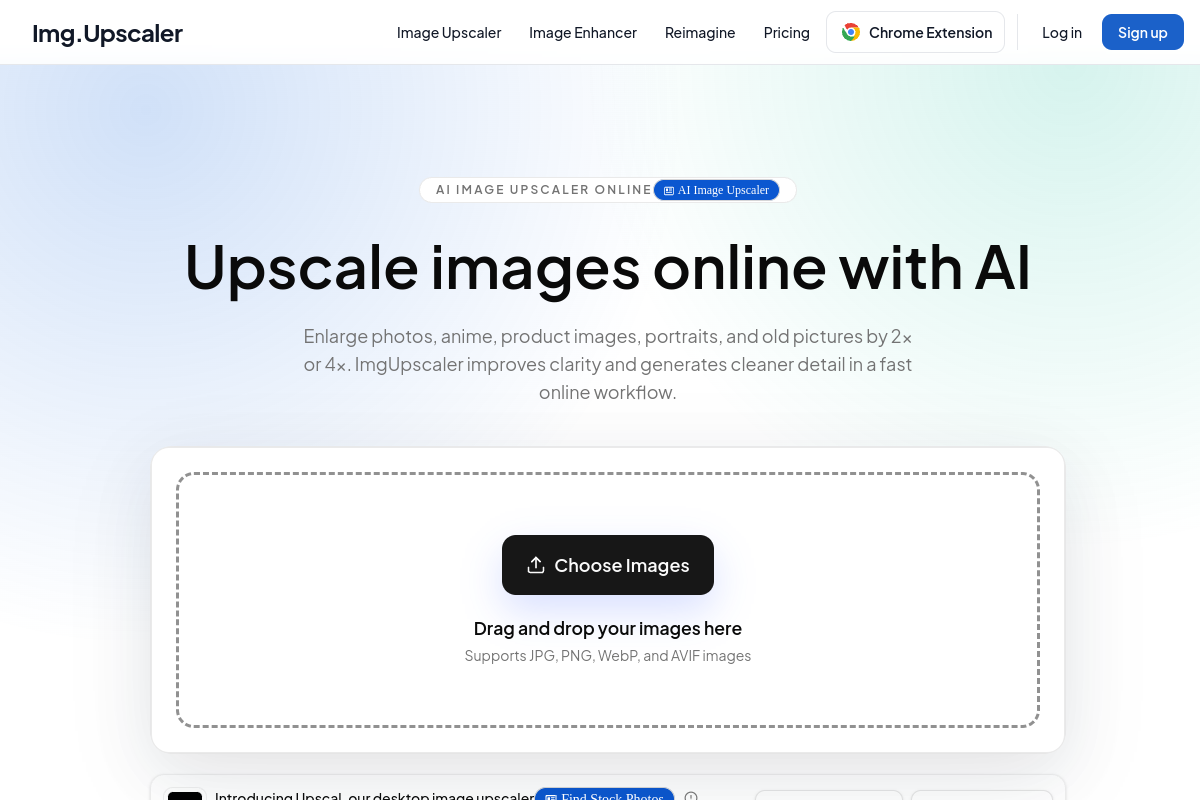This screenshot has width=1200, height=800.
Task: Click Log in
Action: click(1062, 33)
